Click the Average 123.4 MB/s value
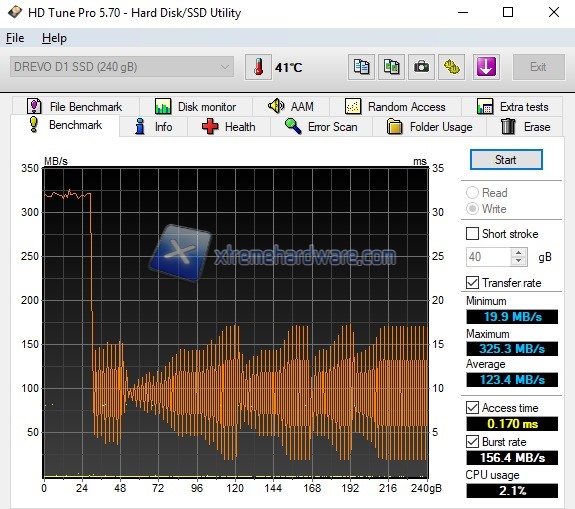The height and width of the screenshot is (509, 575). 512,380
